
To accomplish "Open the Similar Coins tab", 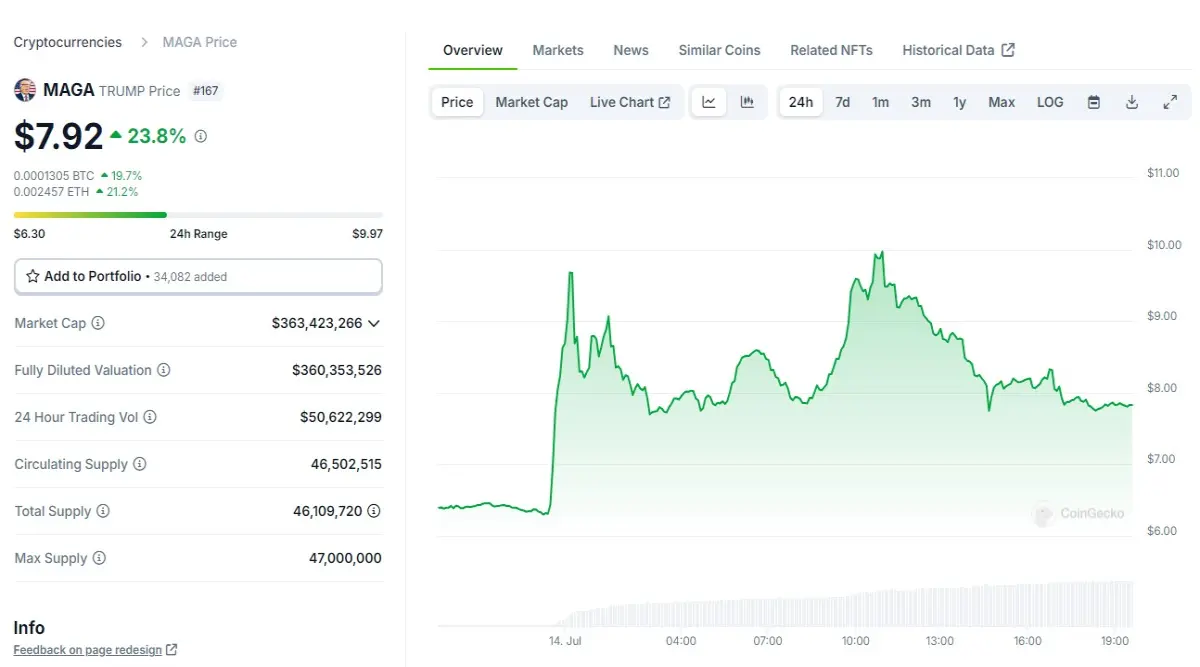I will point(720,50).
